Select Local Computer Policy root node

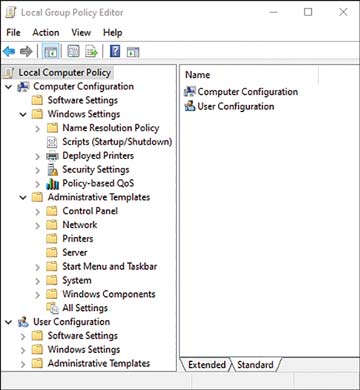click(64, 73)
